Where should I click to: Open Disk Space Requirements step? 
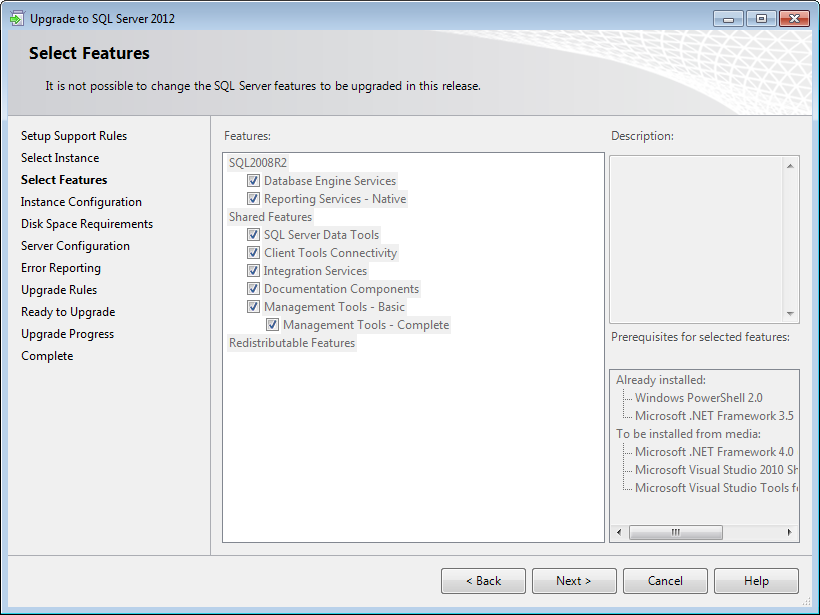[87, 224]
